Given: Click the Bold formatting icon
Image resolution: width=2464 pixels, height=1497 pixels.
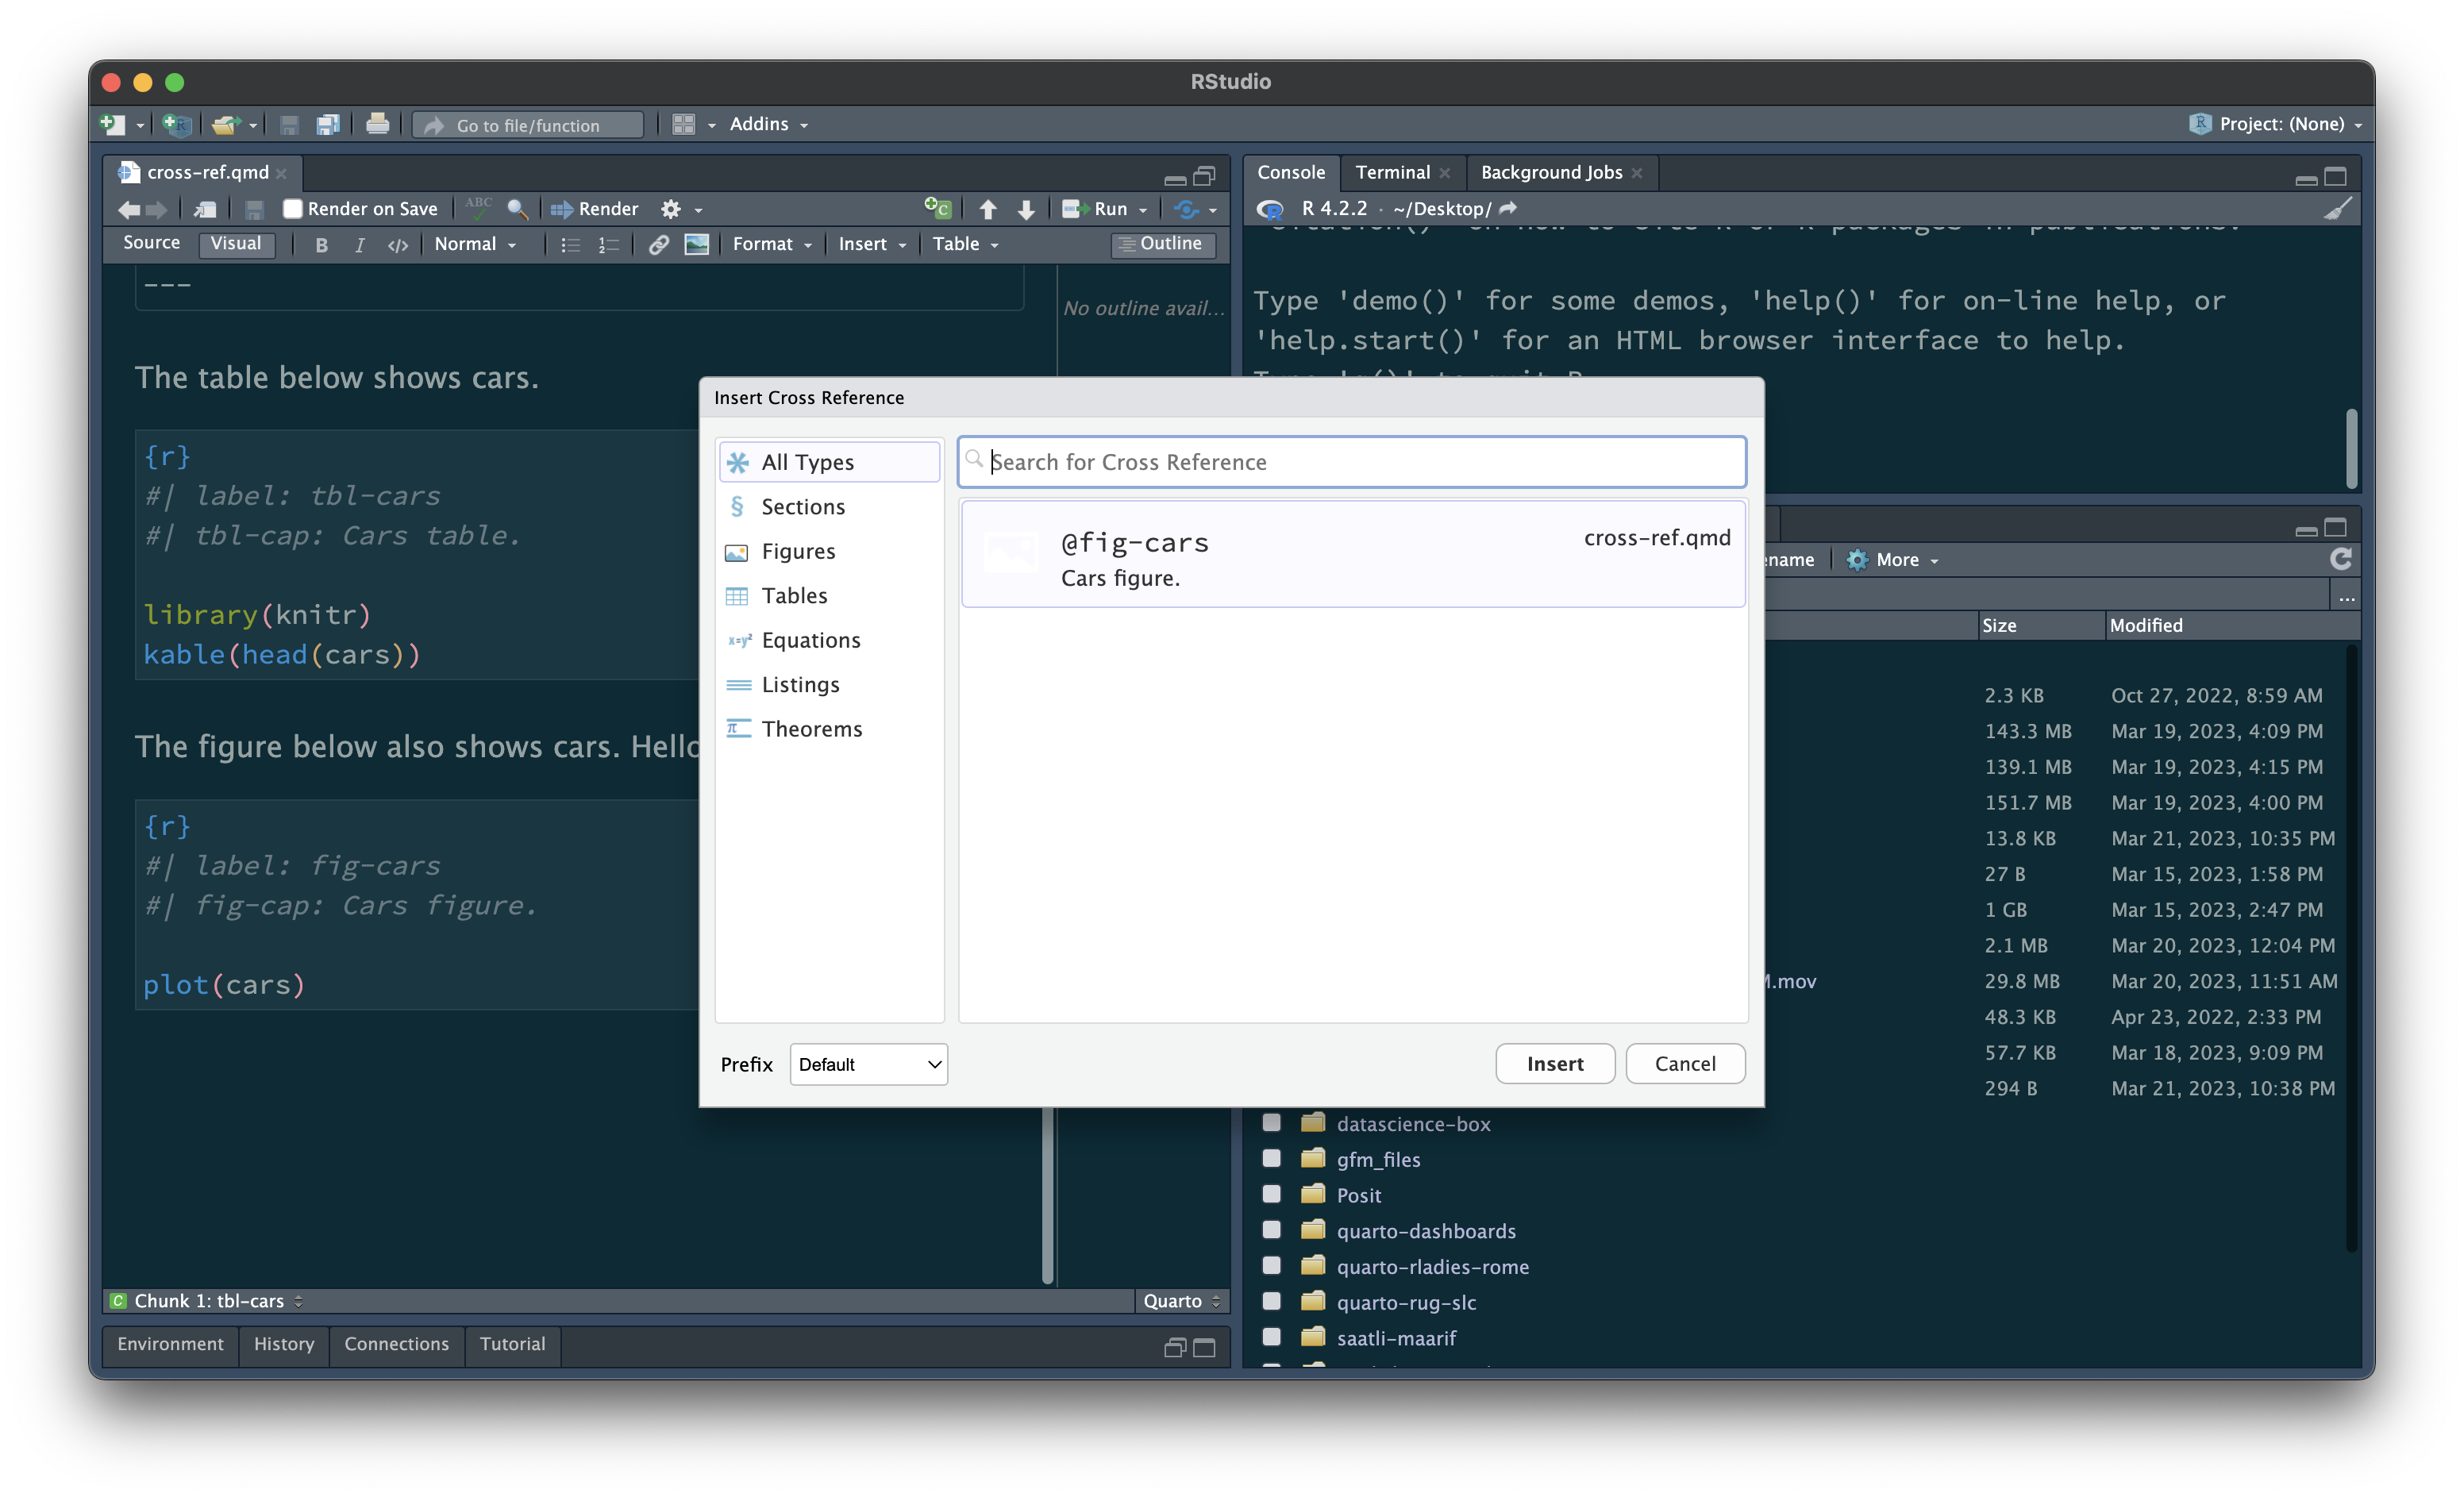Looking at the screenshot, I should coord(321,245).
